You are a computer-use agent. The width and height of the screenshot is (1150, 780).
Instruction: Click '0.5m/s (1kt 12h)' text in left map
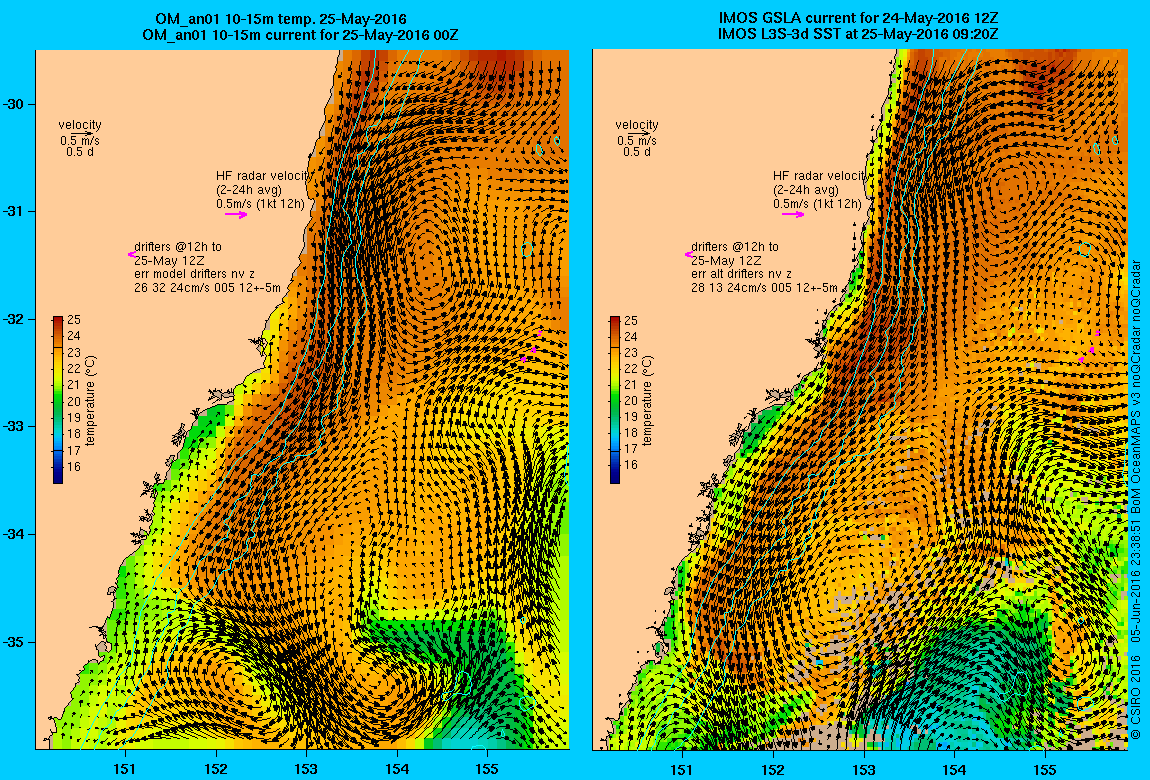[x=260, y=204]
